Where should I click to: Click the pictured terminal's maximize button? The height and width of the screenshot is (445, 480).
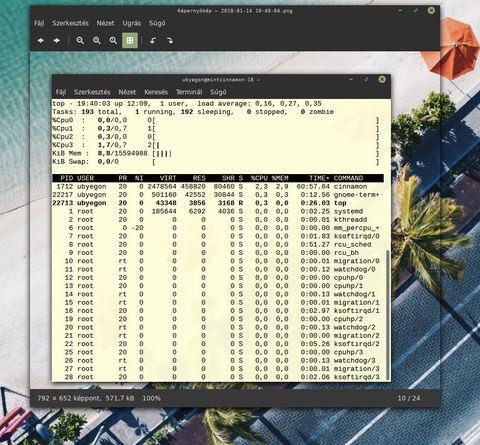[x=366, y=79]
